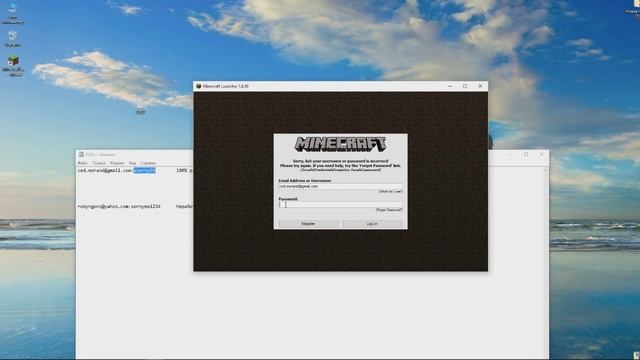The image size is (640, 360).
Task: Select the This PC desktop icon at top
Action: click(13, 13)
